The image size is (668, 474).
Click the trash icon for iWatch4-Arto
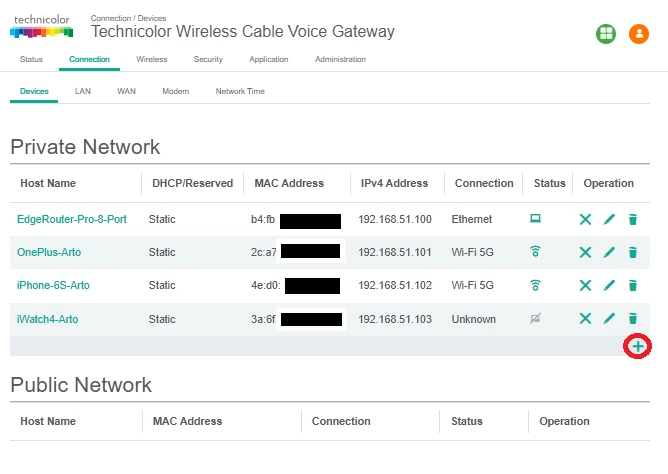(x=633, y=319)
